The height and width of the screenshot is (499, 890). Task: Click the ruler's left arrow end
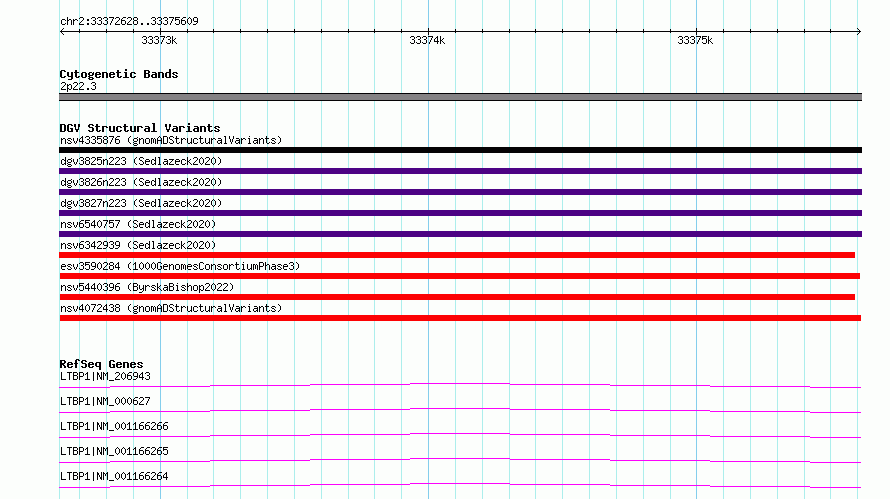(x=62, y=31)
